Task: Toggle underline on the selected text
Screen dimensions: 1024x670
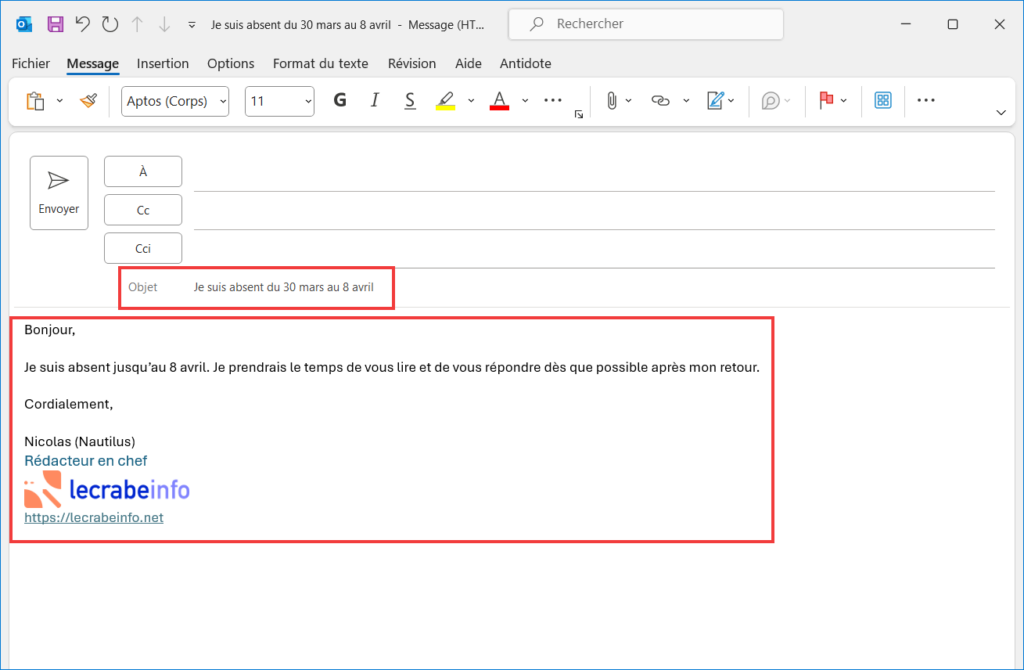Action: coord(410,100)
